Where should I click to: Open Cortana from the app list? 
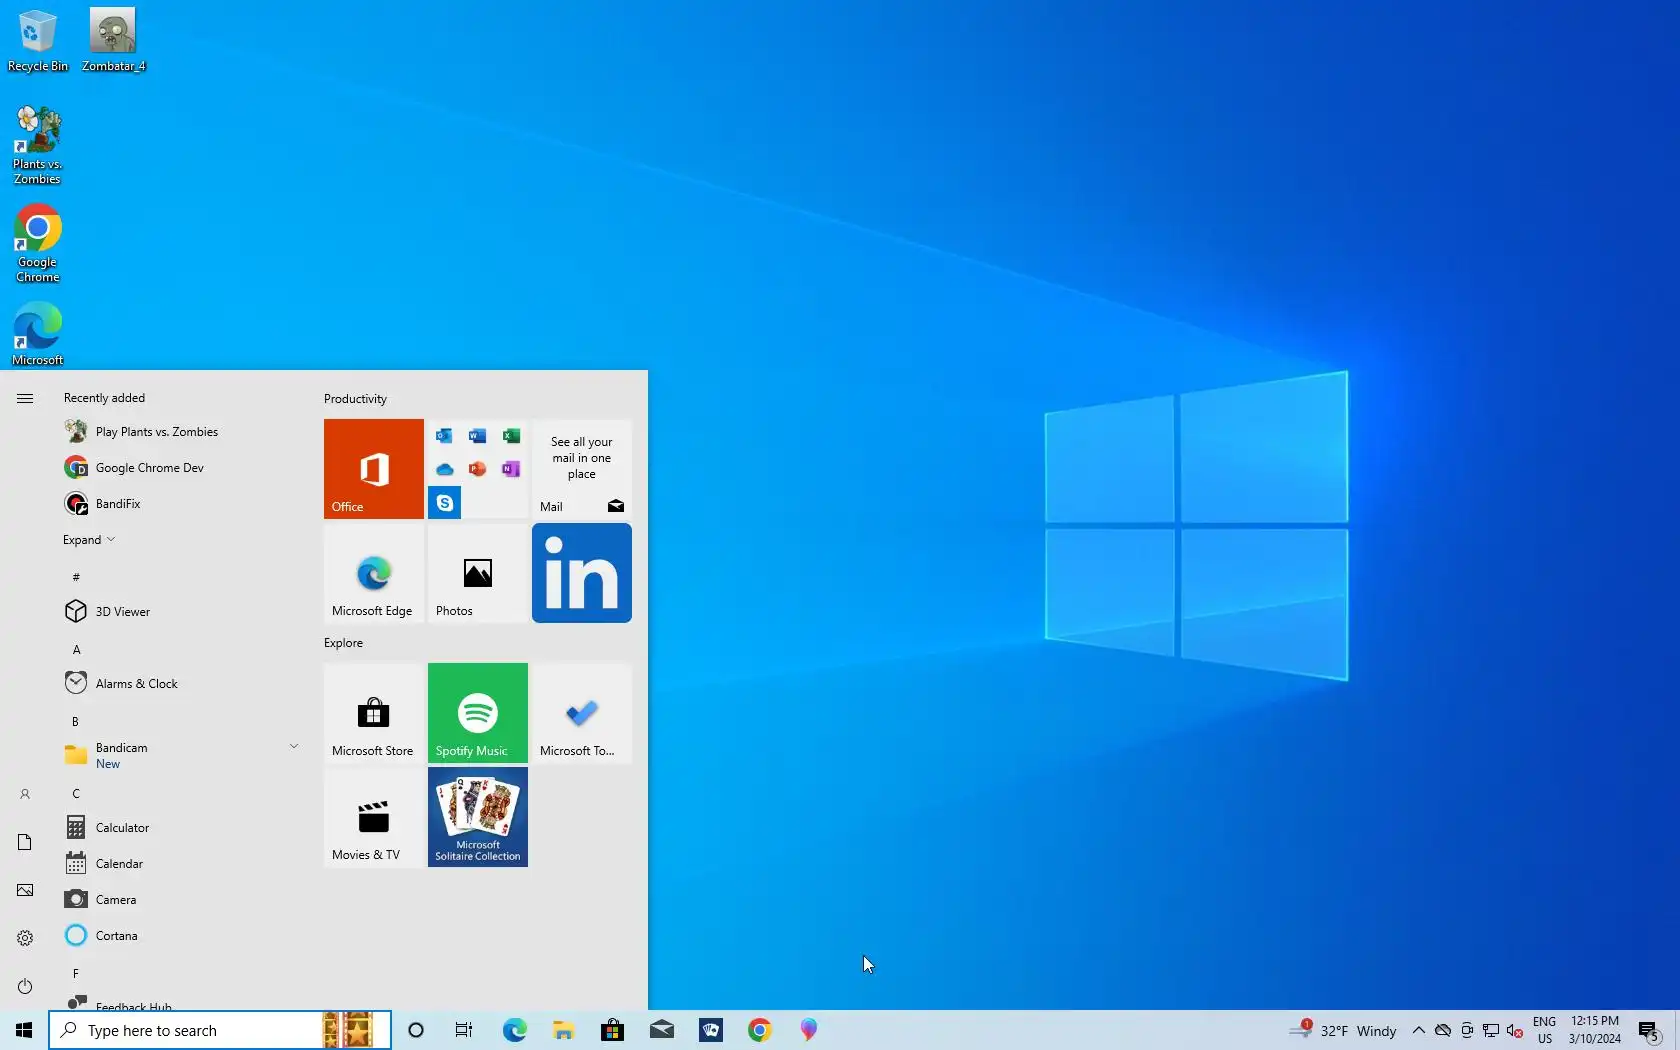[x=180, y=936]
